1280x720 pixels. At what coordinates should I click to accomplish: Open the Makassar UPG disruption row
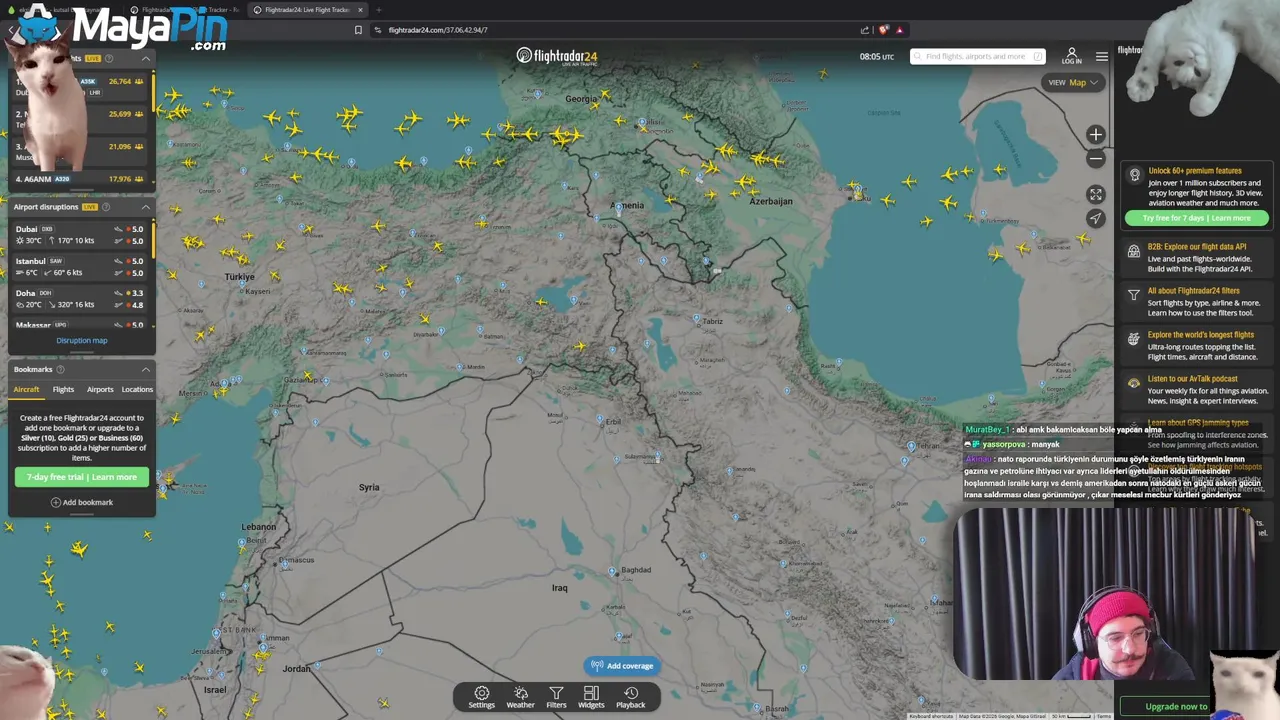(80, 325)
